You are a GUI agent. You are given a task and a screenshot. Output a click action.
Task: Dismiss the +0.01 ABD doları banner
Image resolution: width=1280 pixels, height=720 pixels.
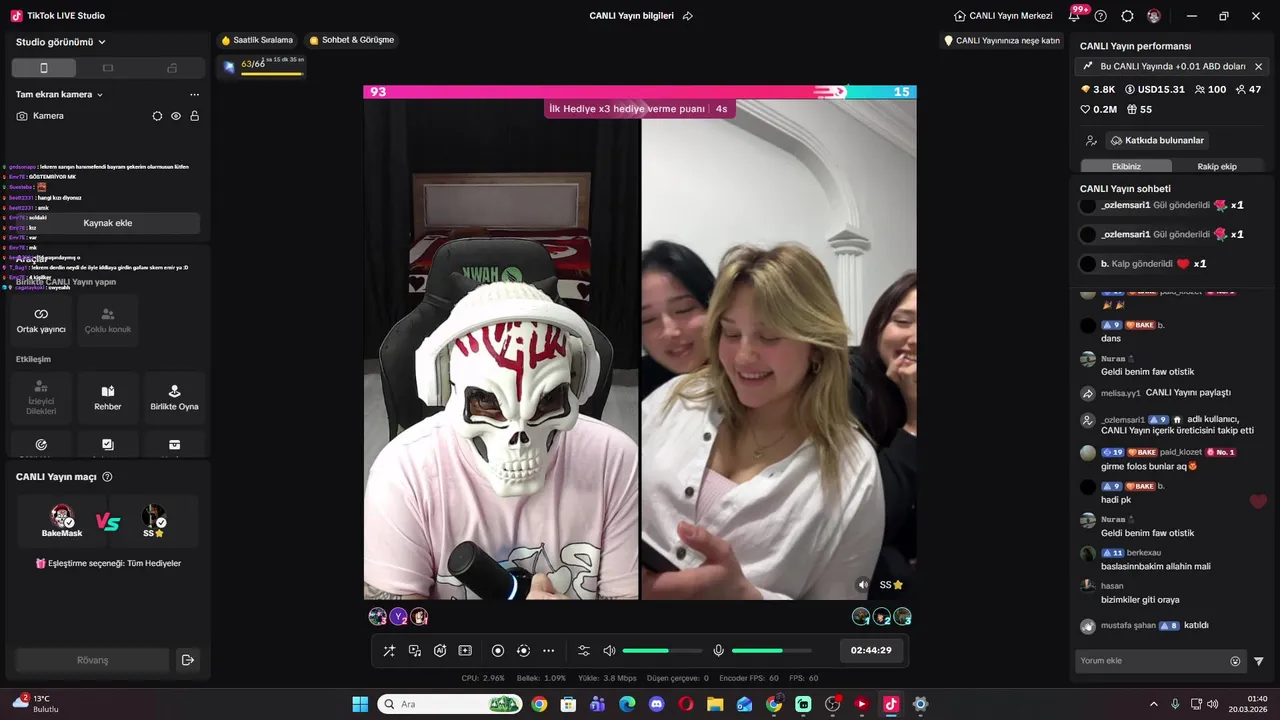tap(1258, 66)
